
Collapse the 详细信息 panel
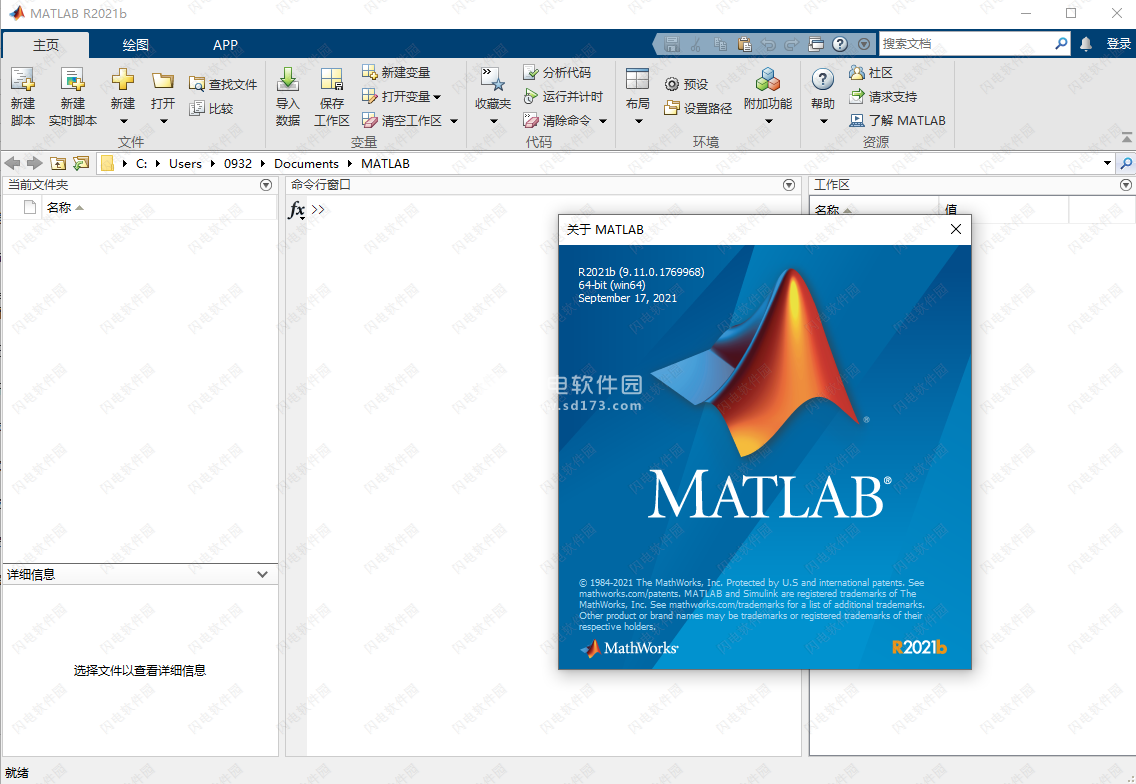tap(262, 575)
